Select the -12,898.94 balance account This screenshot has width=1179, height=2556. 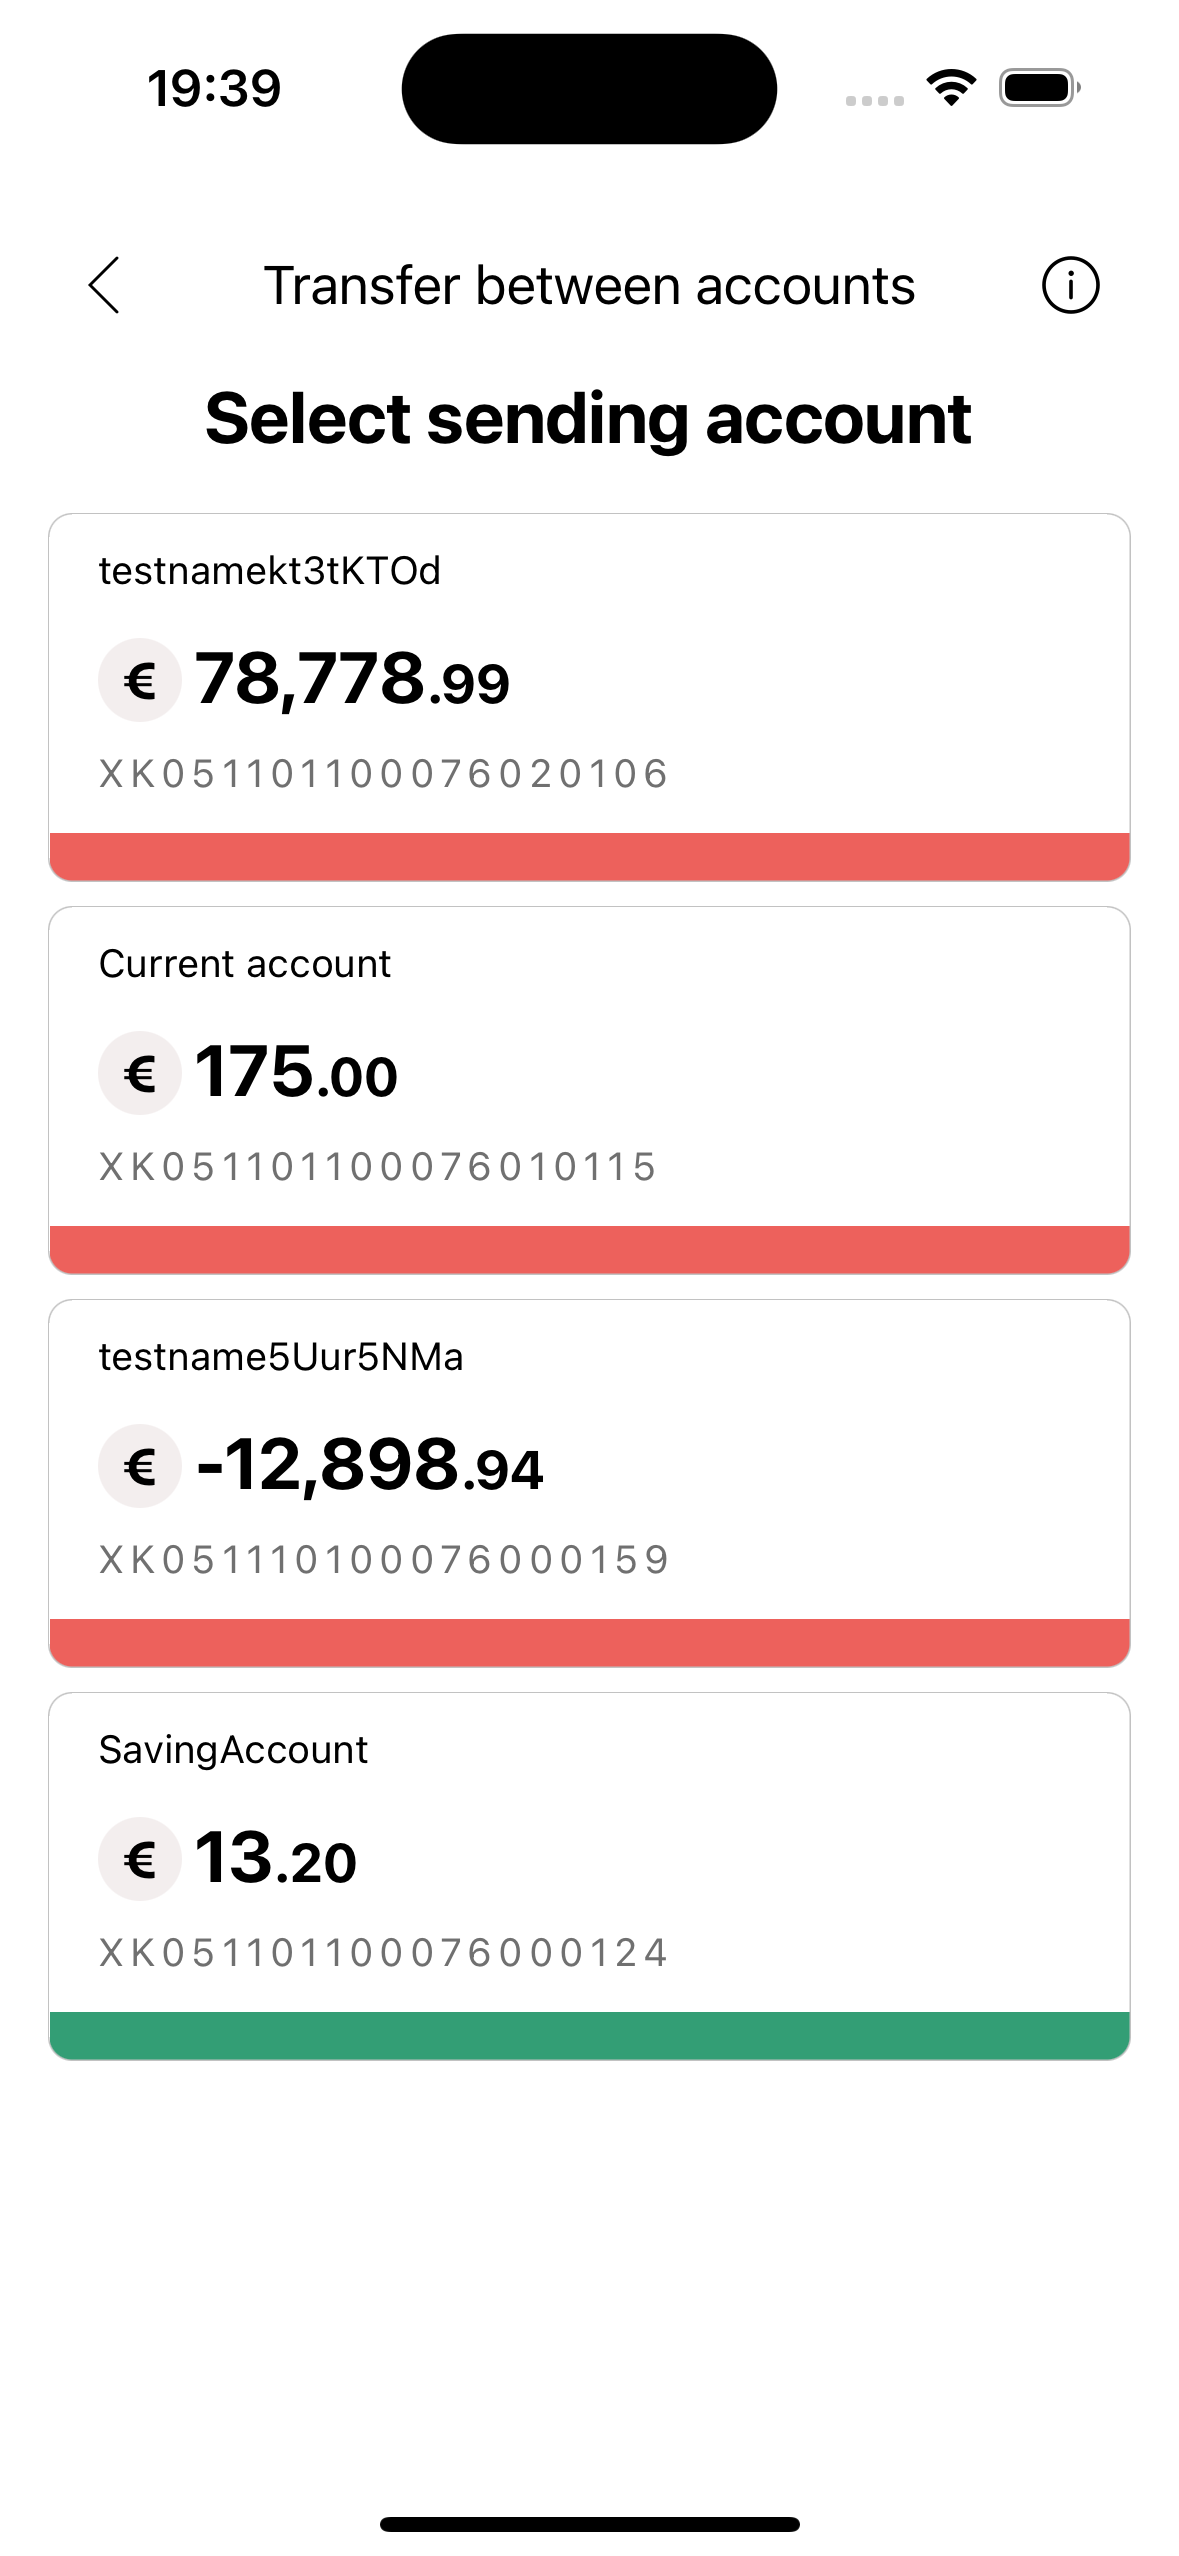click(370, 1466)
